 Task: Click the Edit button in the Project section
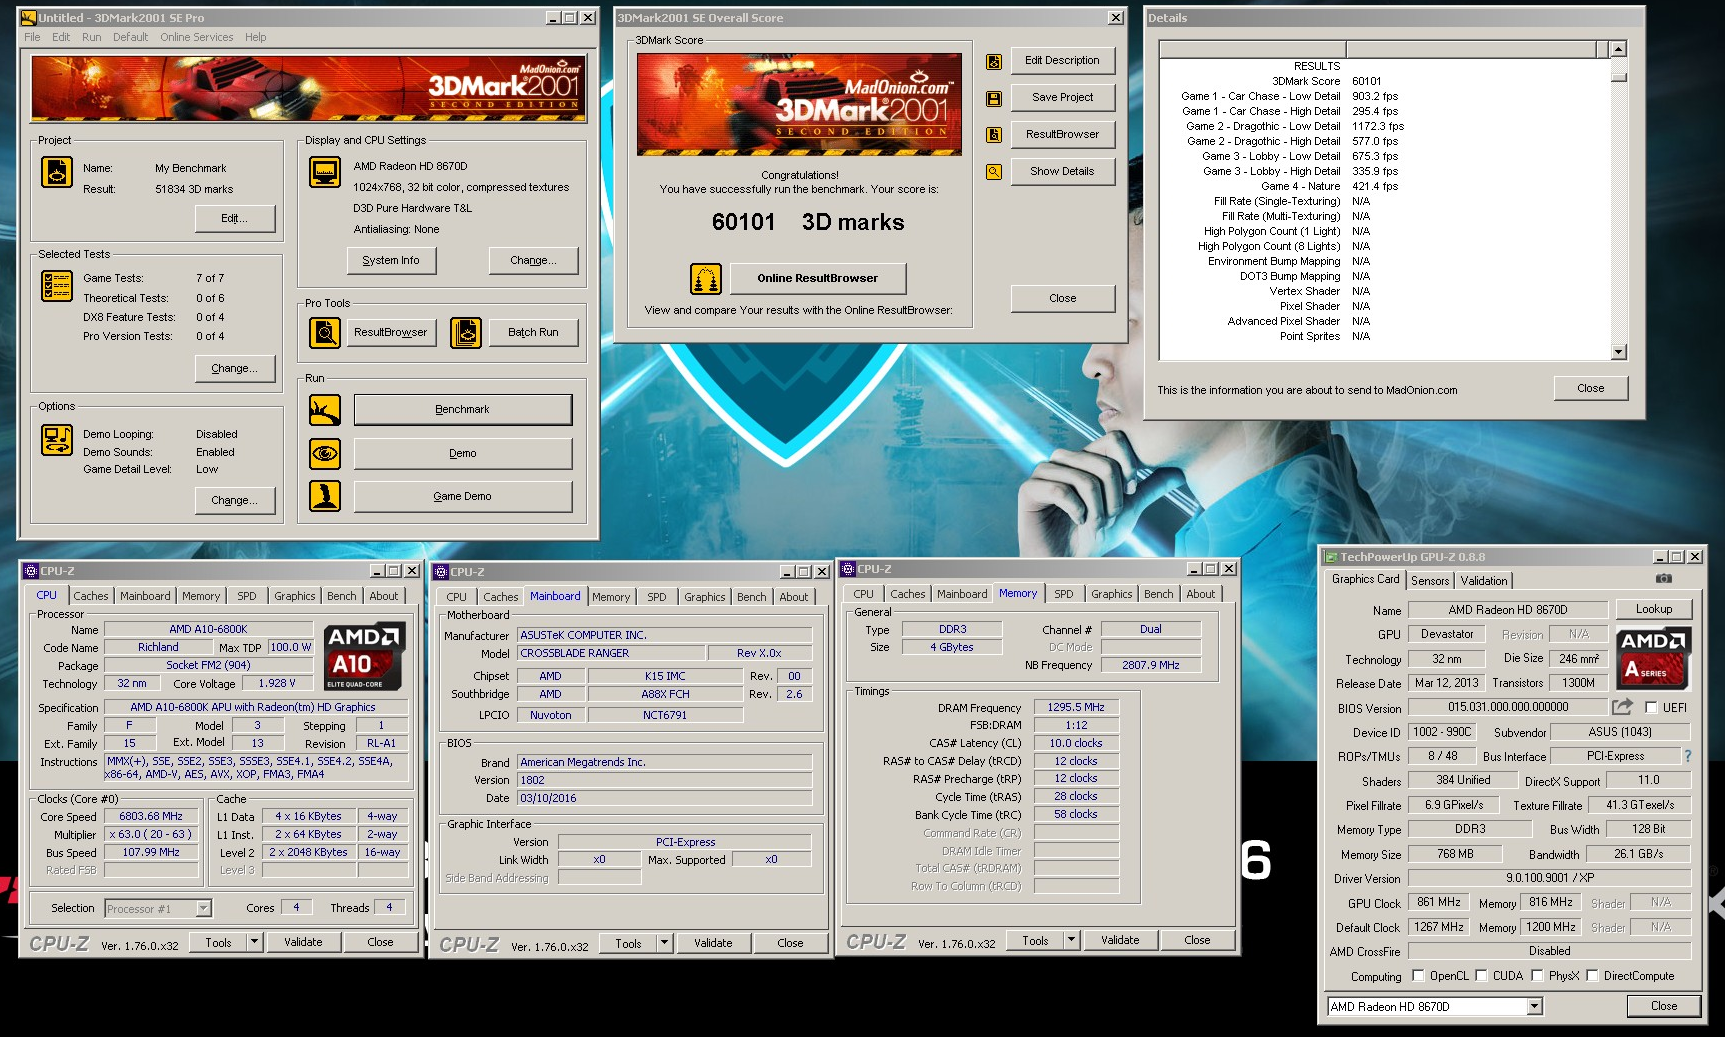[x=234, y=219]
